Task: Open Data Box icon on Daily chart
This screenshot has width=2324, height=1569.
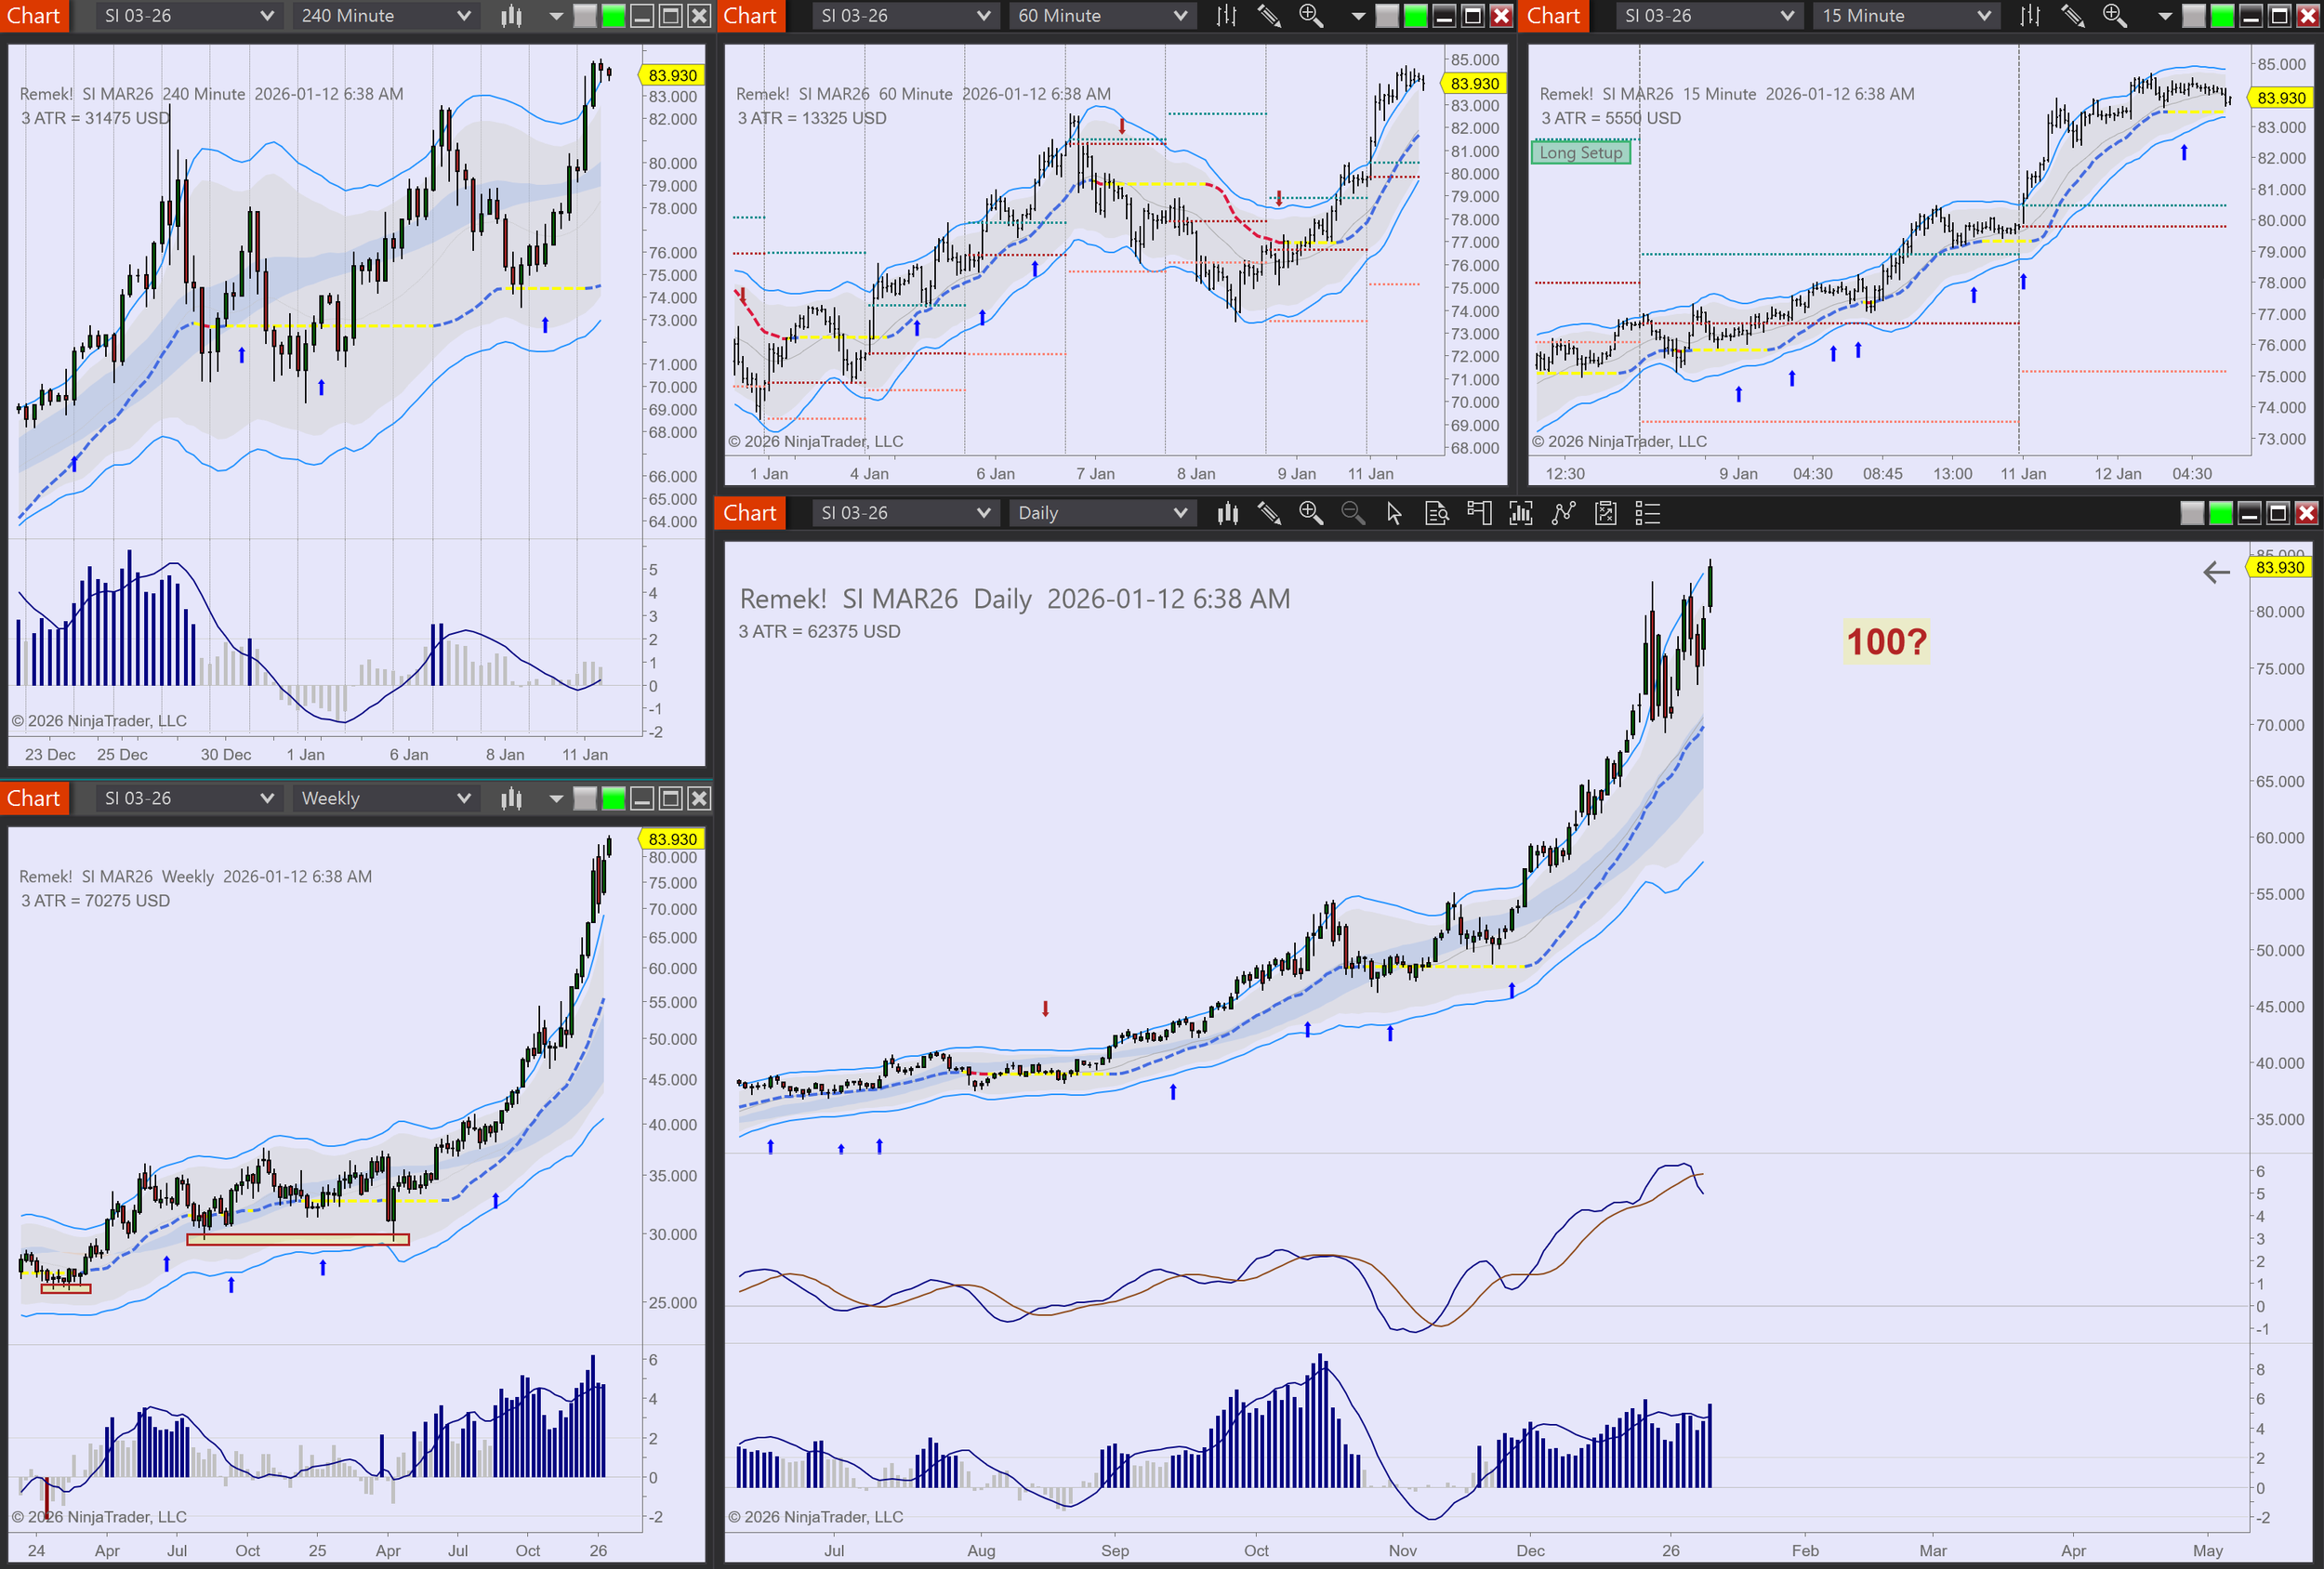Action: (1436, 513)
